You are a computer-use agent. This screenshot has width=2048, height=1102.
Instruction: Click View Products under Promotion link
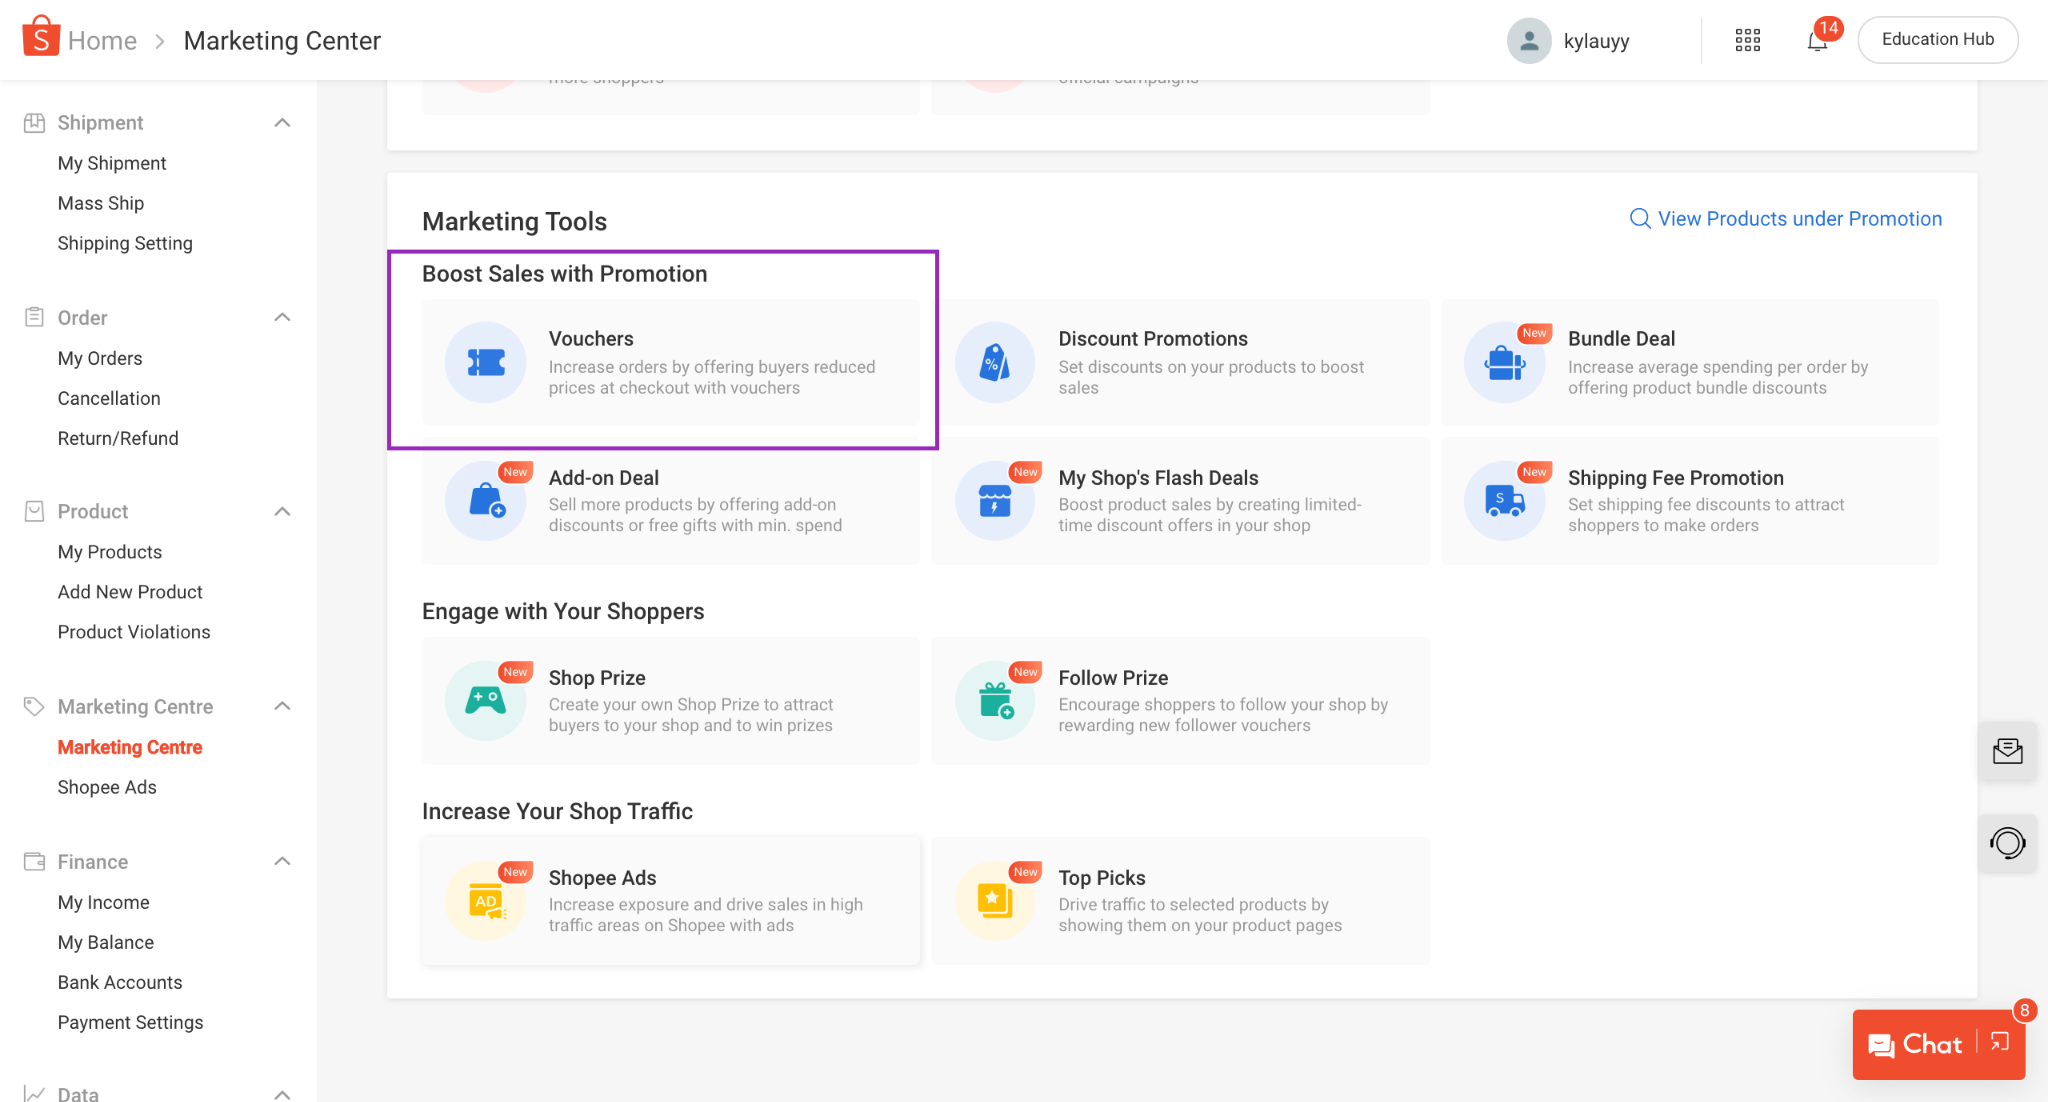(1799, 218)
